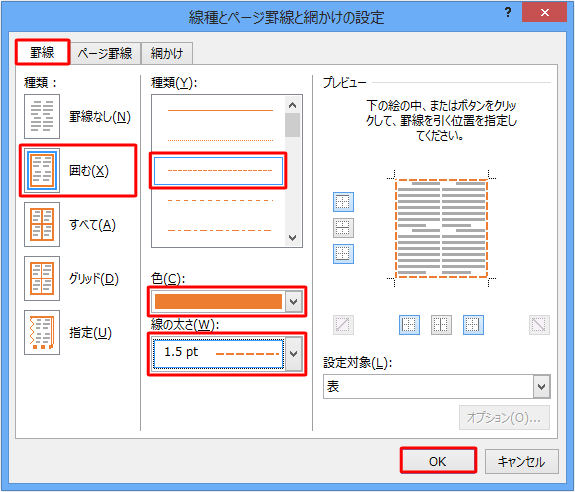
Task: Select the wide-dash line style
Action: (220, 201)
